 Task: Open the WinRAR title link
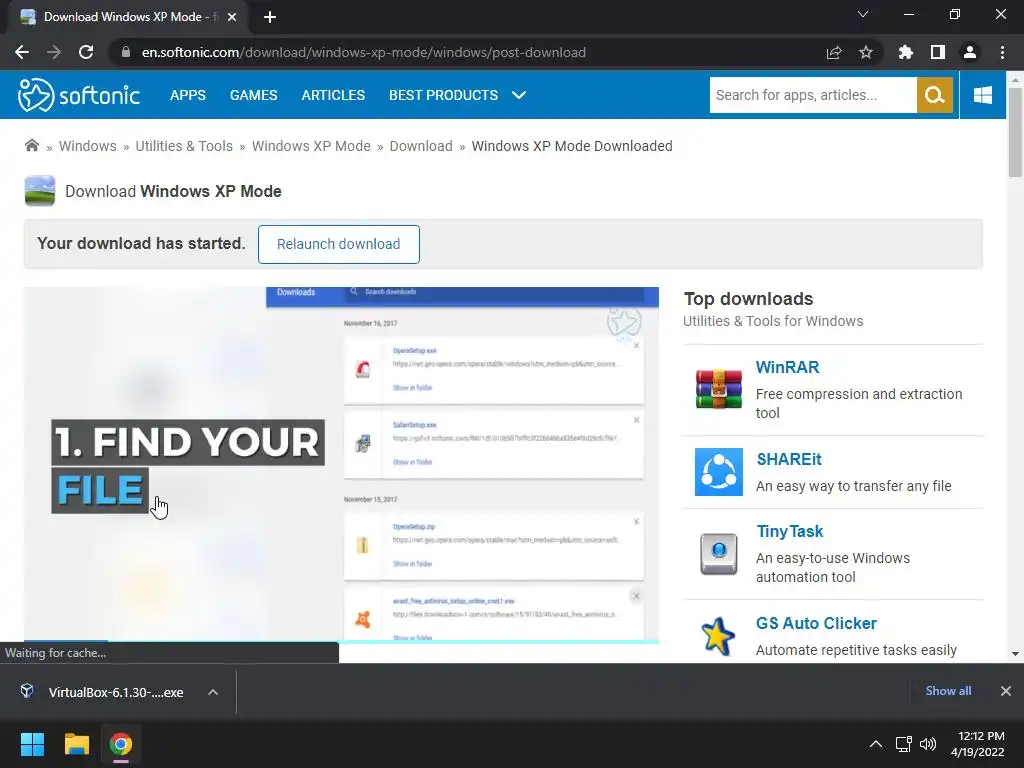(787, 367)
